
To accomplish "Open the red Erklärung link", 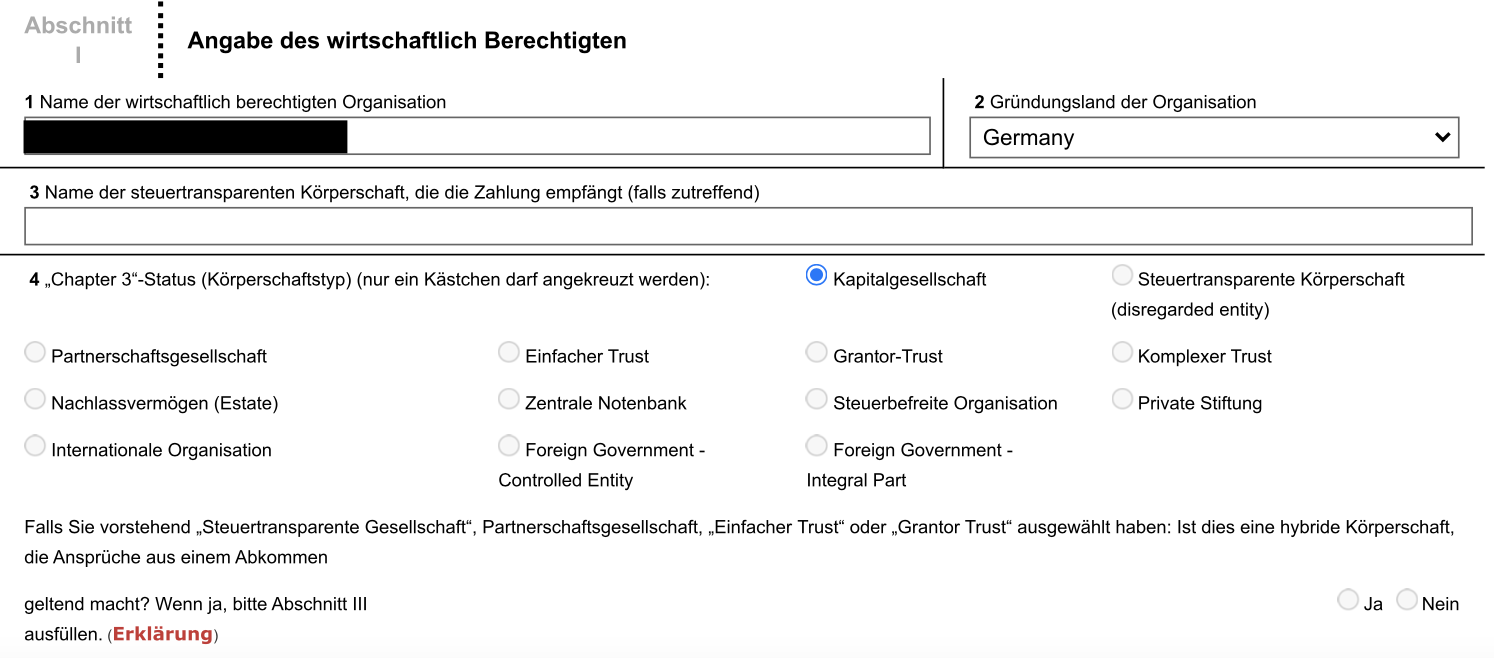I will (x=162, y=634).
